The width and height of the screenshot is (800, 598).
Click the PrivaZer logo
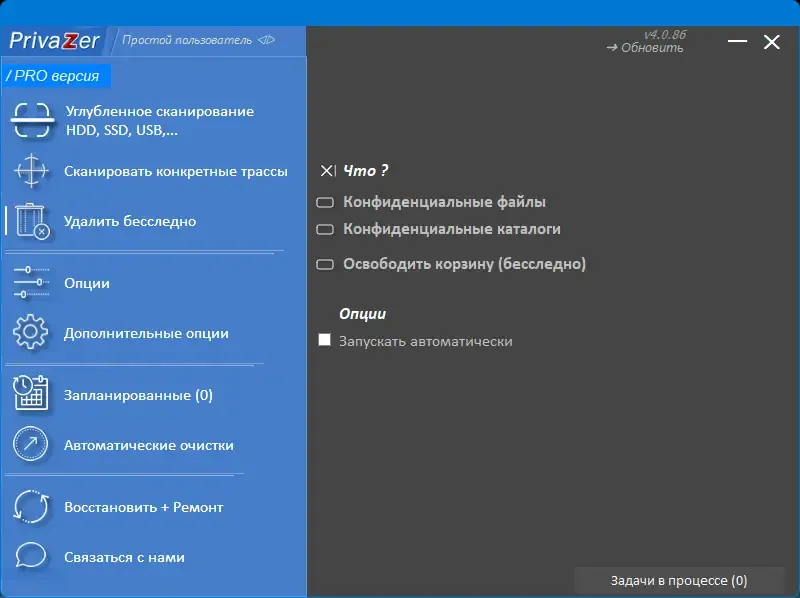pyautogui.click(x=53, y=41)
